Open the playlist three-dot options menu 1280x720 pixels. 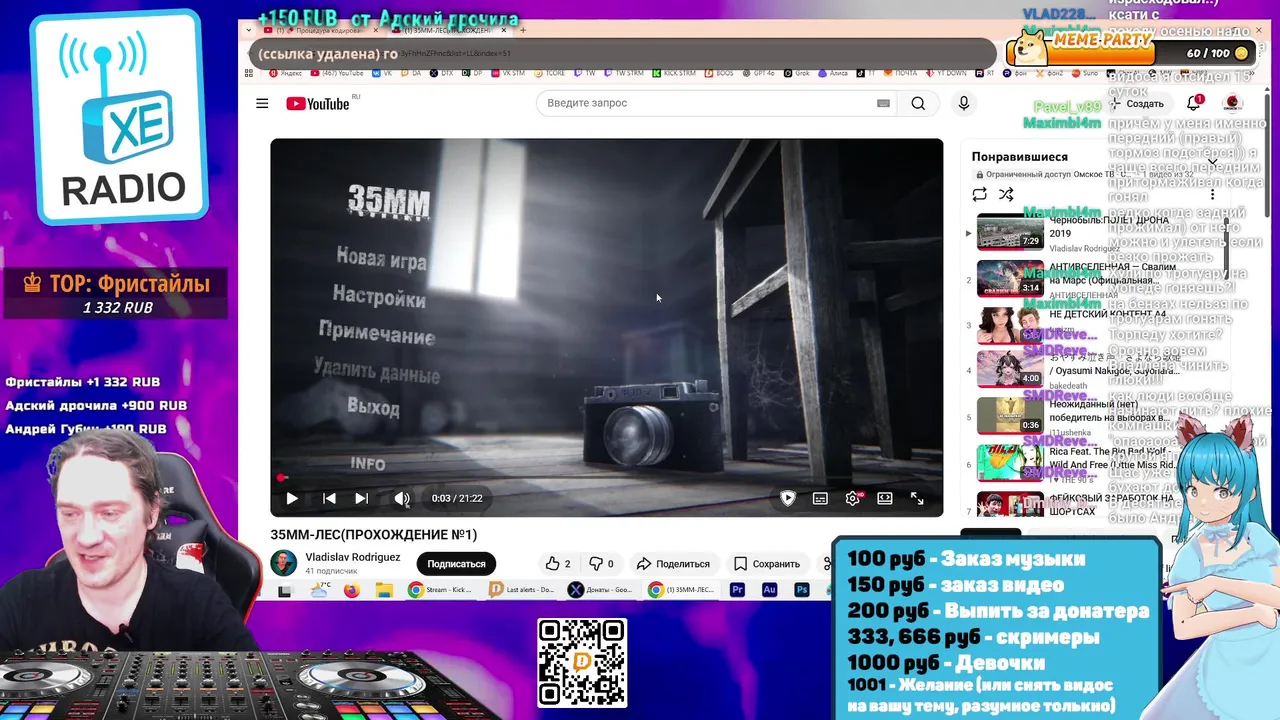pos(1212,195)
